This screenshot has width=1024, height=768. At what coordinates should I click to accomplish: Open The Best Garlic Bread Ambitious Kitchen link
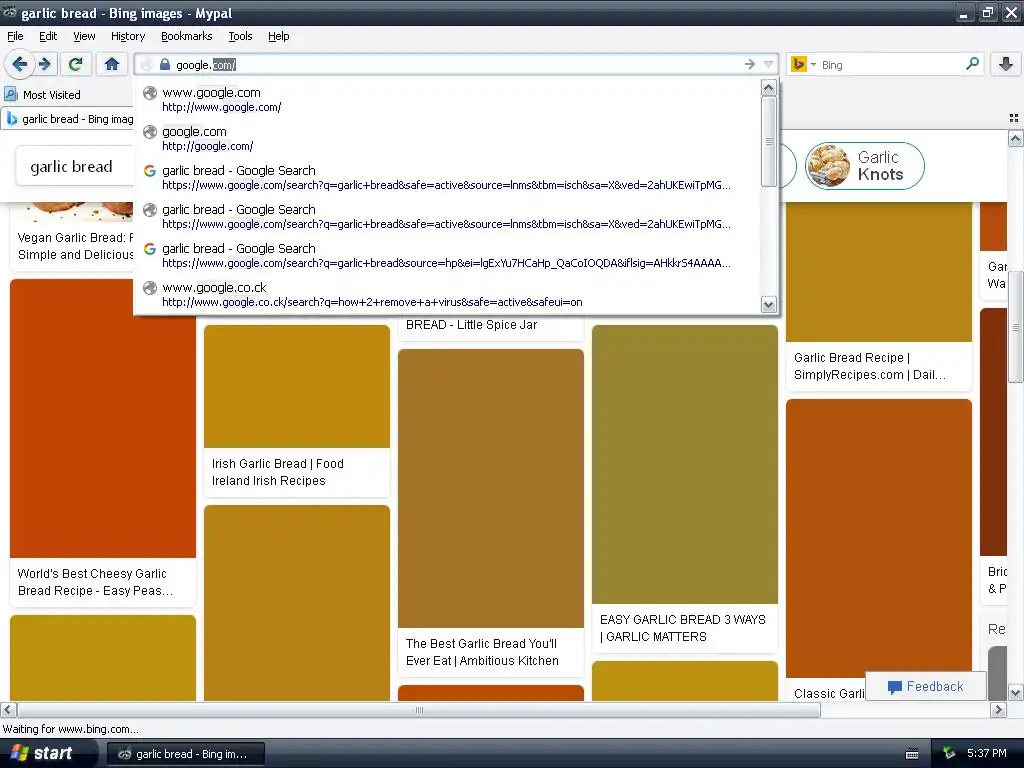(482, 652)
